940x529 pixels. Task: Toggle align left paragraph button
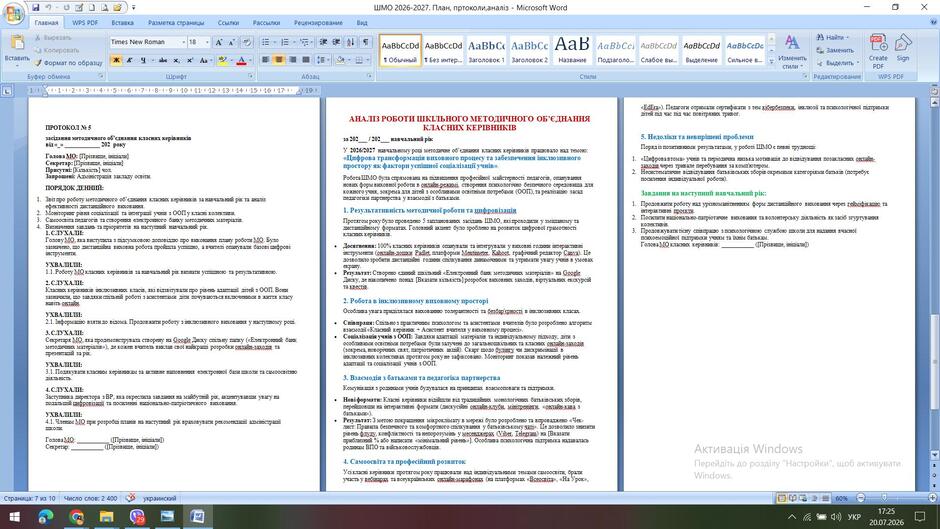coord(265,60)
